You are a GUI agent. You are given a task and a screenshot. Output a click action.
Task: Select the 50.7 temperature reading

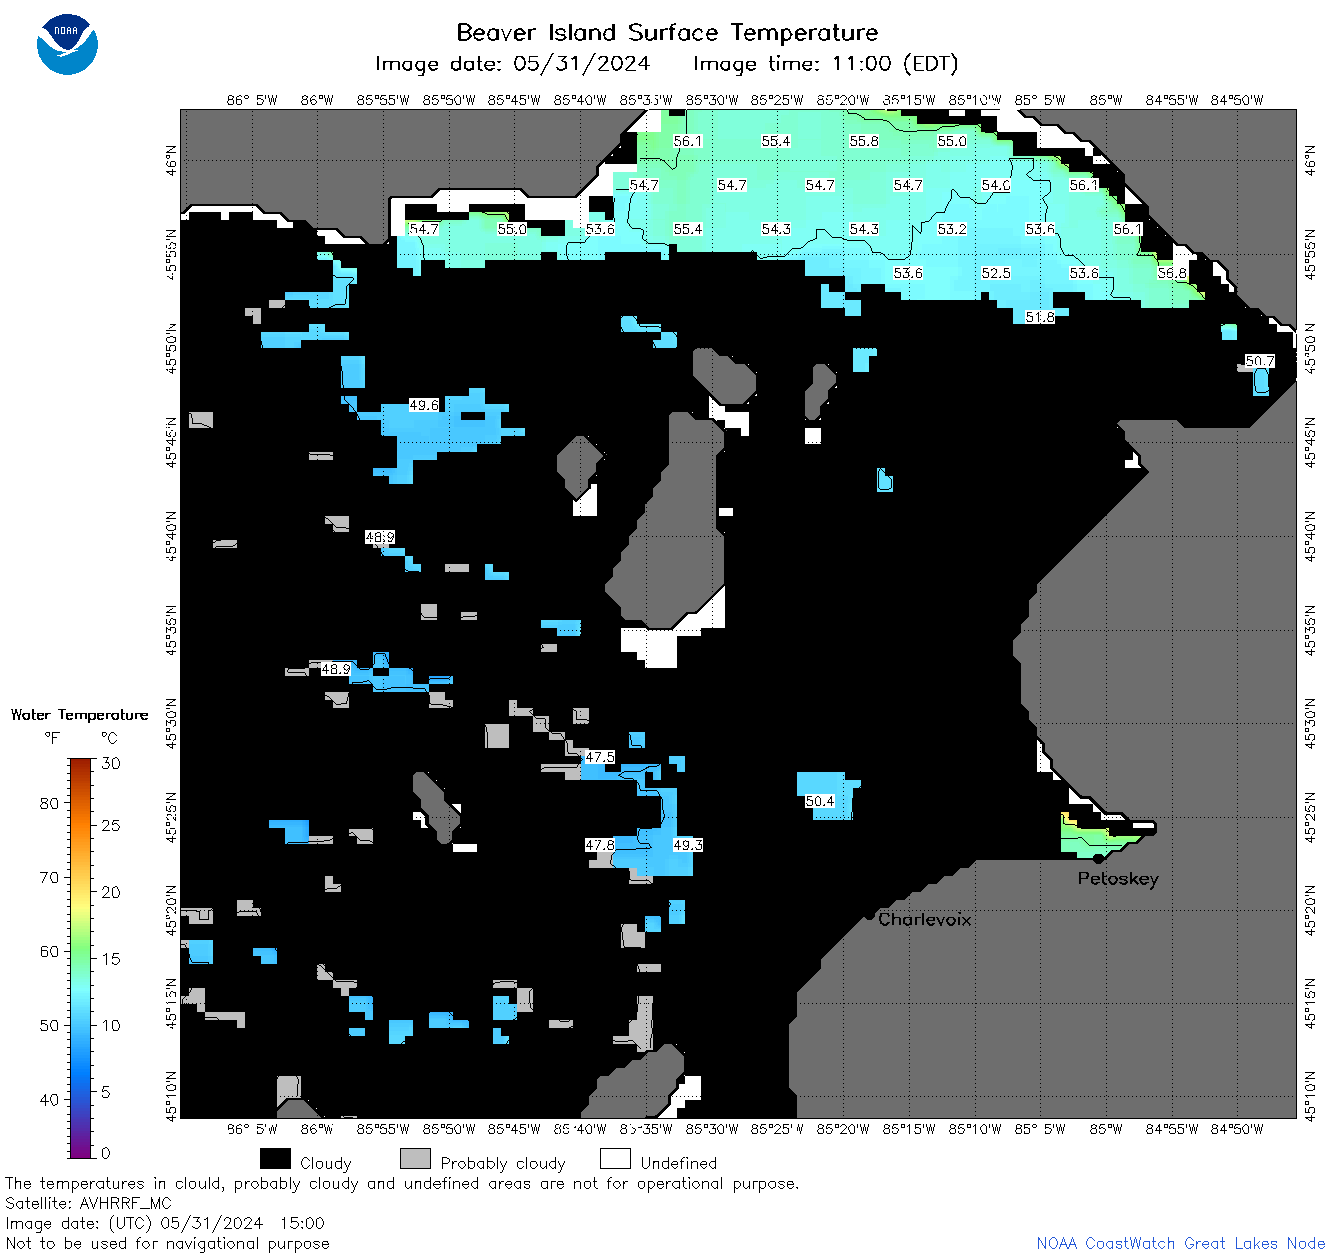[x=1260, y=361]
